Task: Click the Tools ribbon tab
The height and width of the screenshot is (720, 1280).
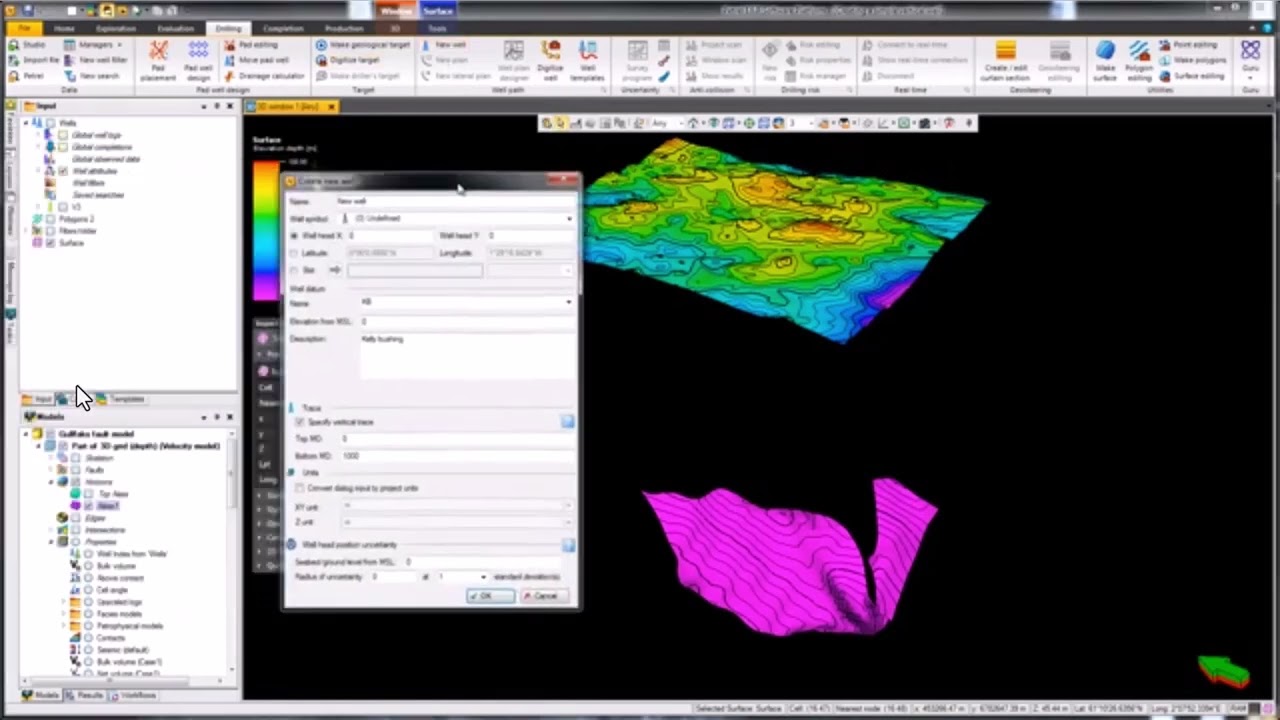Action: point(437,28)
